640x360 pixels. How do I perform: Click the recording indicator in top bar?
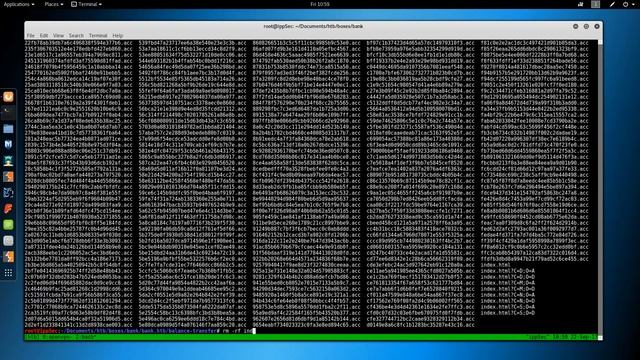click(x=580, y=4)
